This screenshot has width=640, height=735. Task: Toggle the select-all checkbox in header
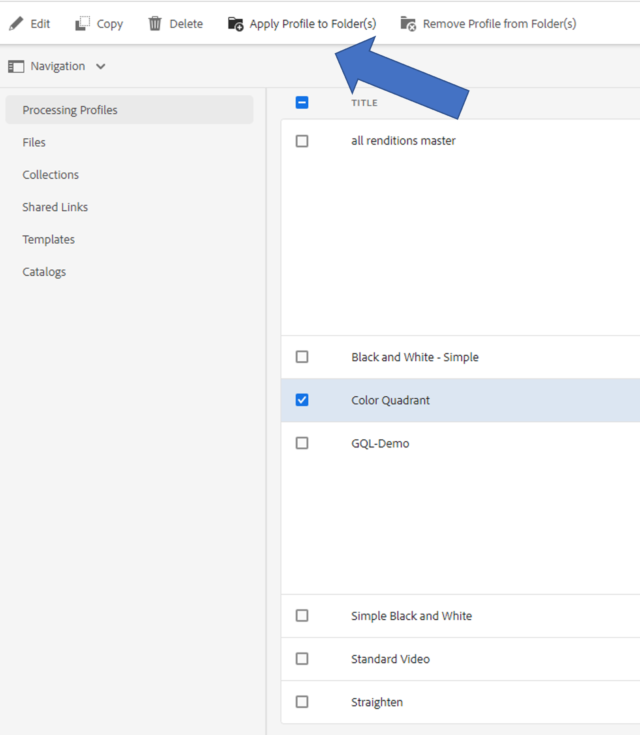pyautogui.click(x=302, y=102)
